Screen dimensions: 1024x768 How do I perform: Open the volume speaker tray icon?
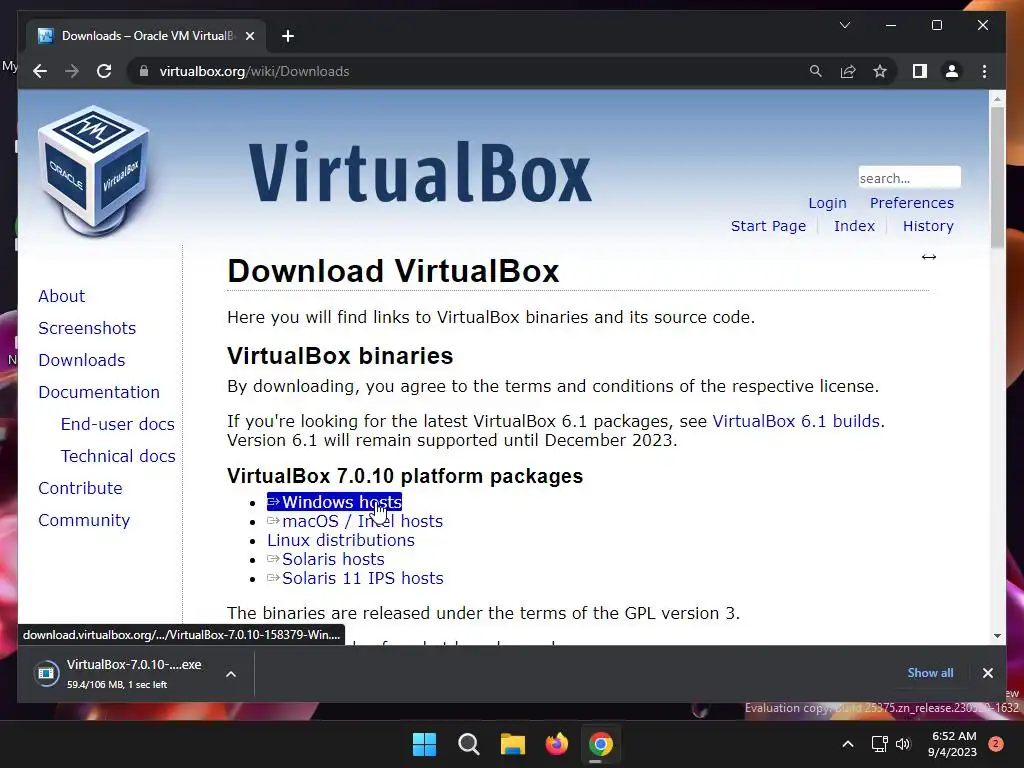903,744
